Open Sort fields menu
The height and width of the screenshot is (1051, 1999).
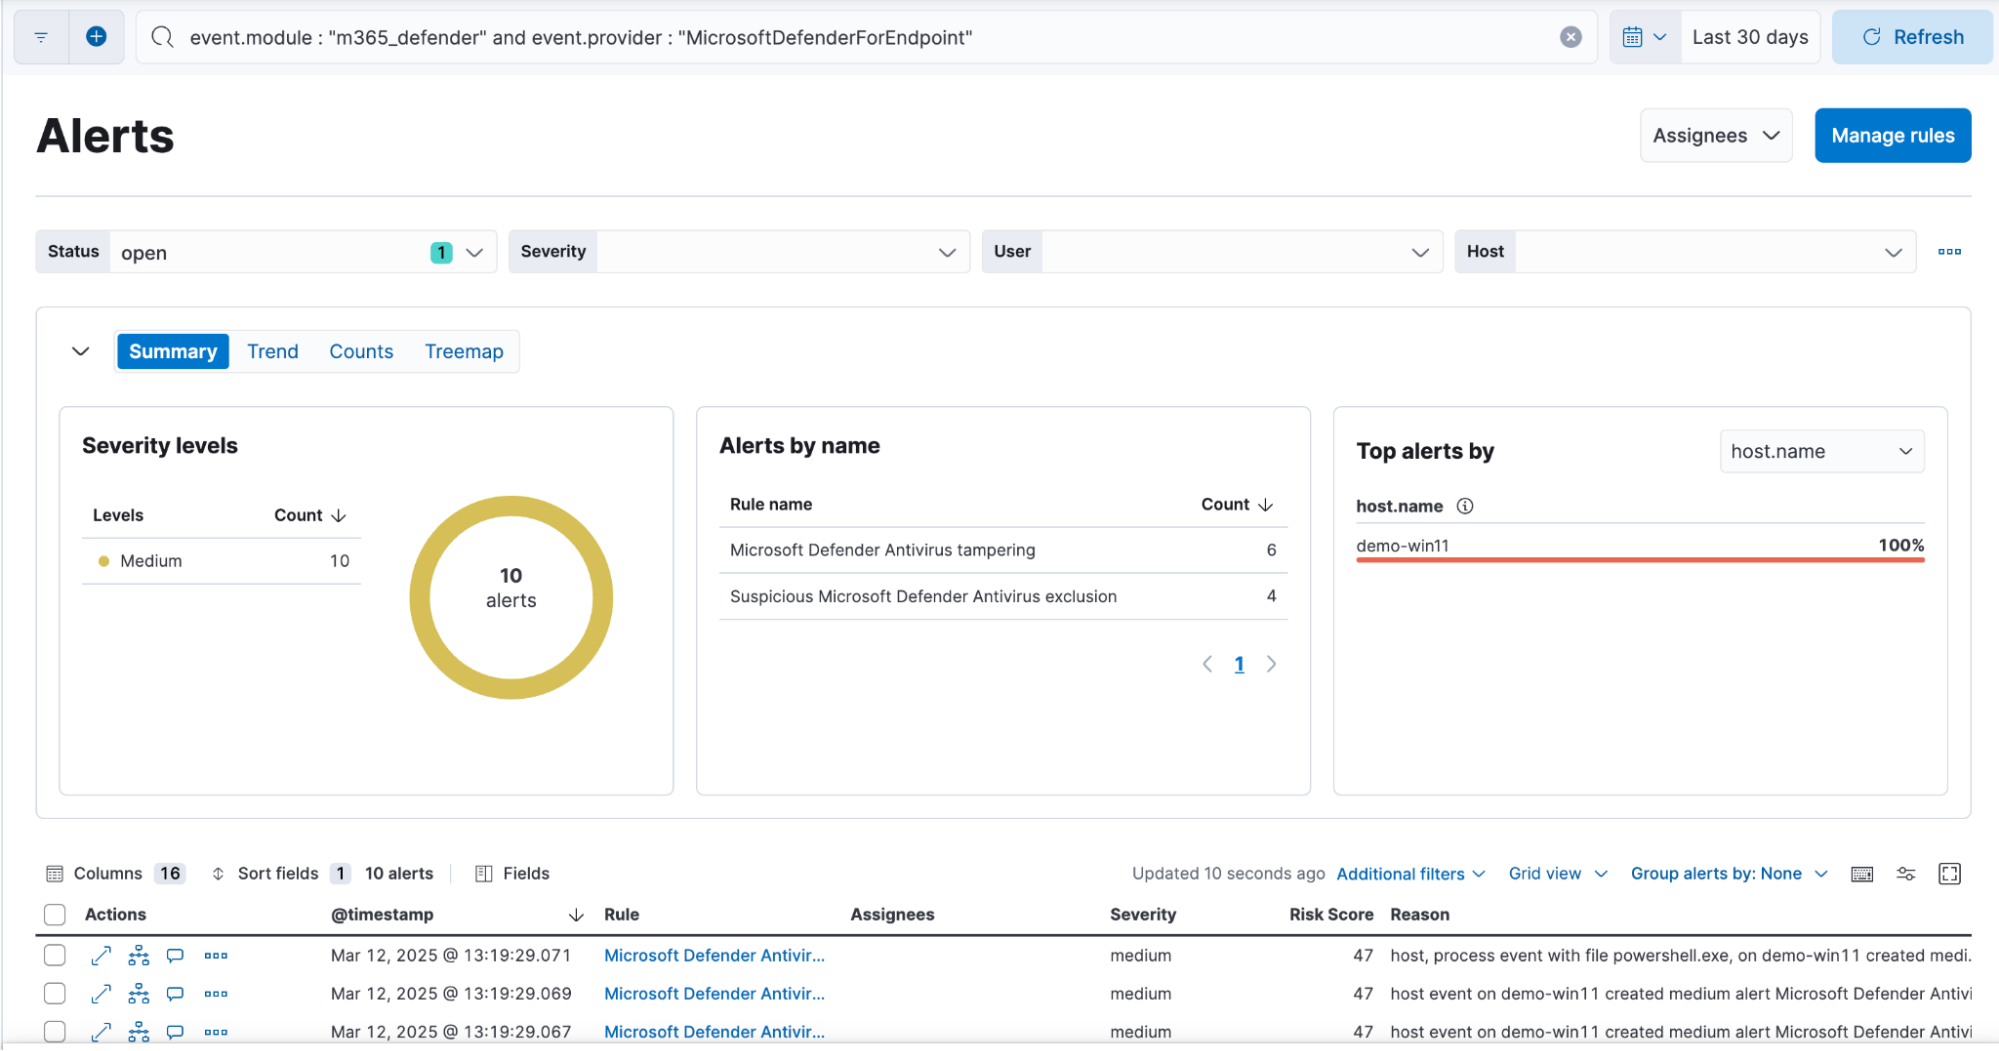[x=279, y=873]
